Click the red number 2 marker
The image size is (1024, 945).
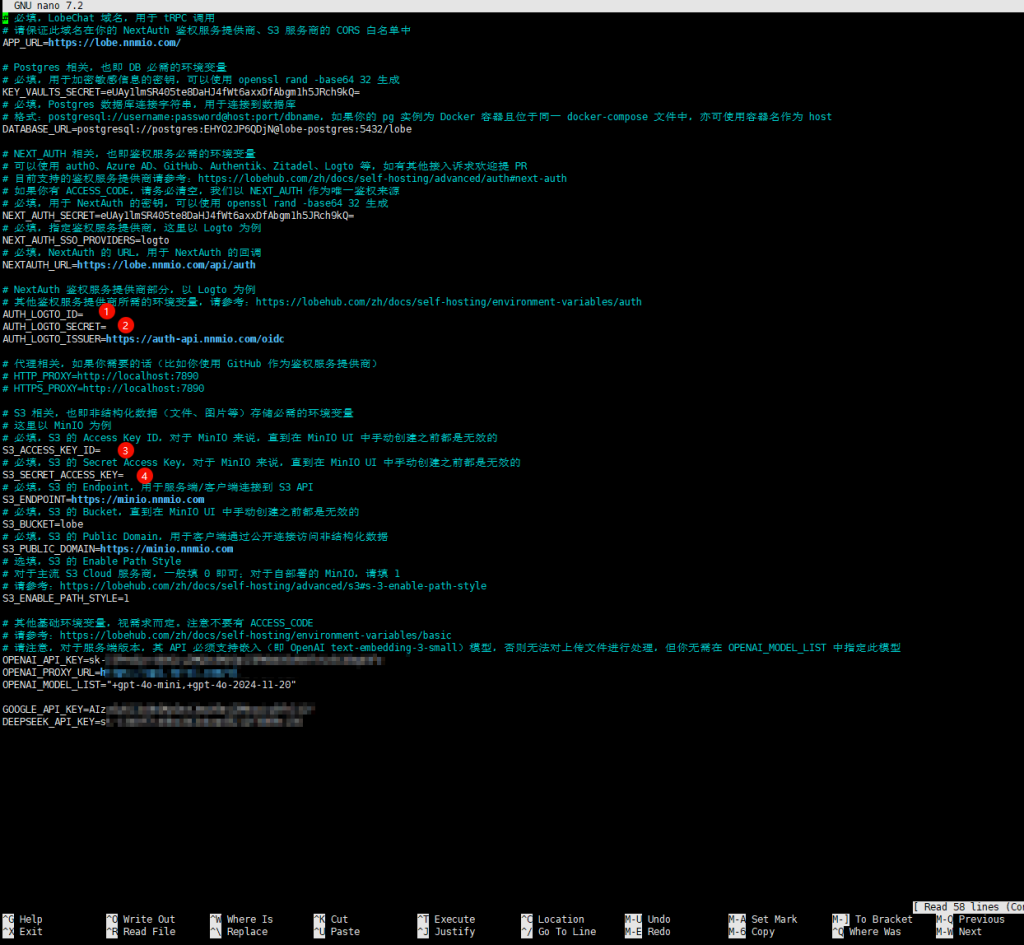click(x=126, y=325)
